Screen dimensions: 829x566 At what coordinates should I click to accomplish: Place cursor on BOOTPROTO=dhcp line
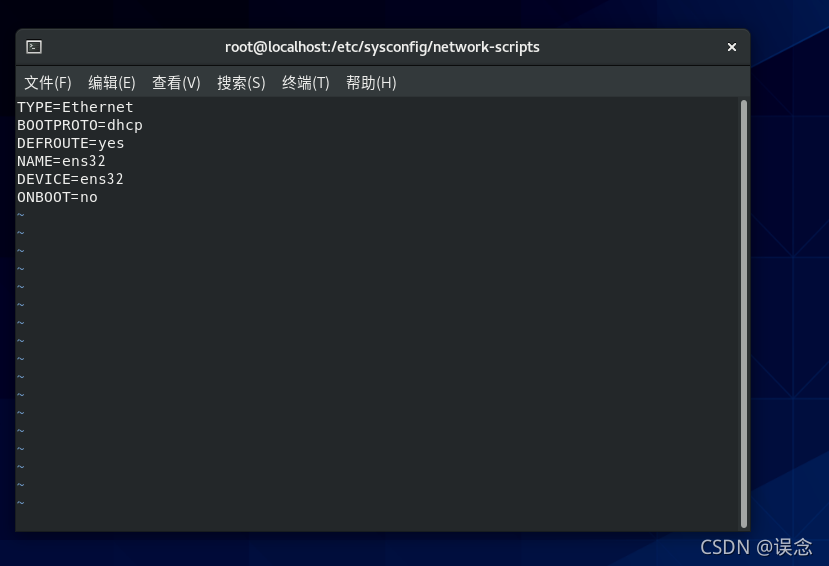(80, 125)
